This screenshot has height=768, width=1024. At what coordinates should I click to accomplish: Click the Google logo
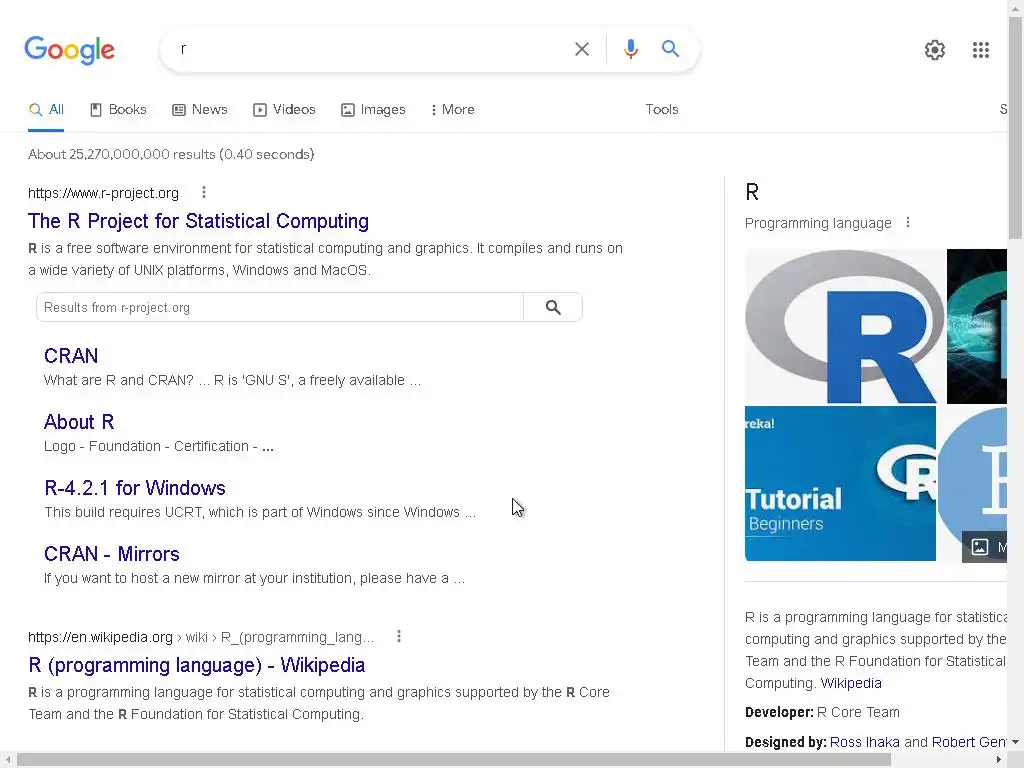point(70,50)
